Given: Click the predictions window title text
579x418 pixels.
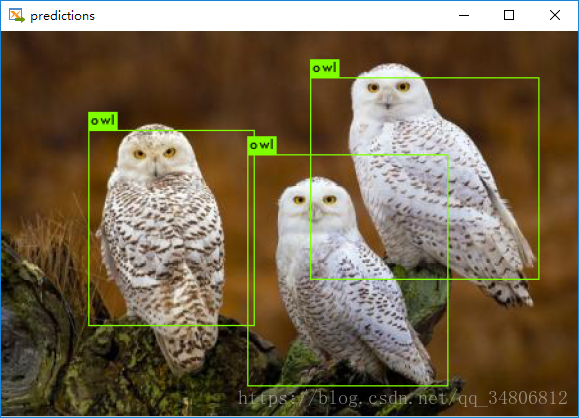Looking at the screenshot, I should click(62, 16).
